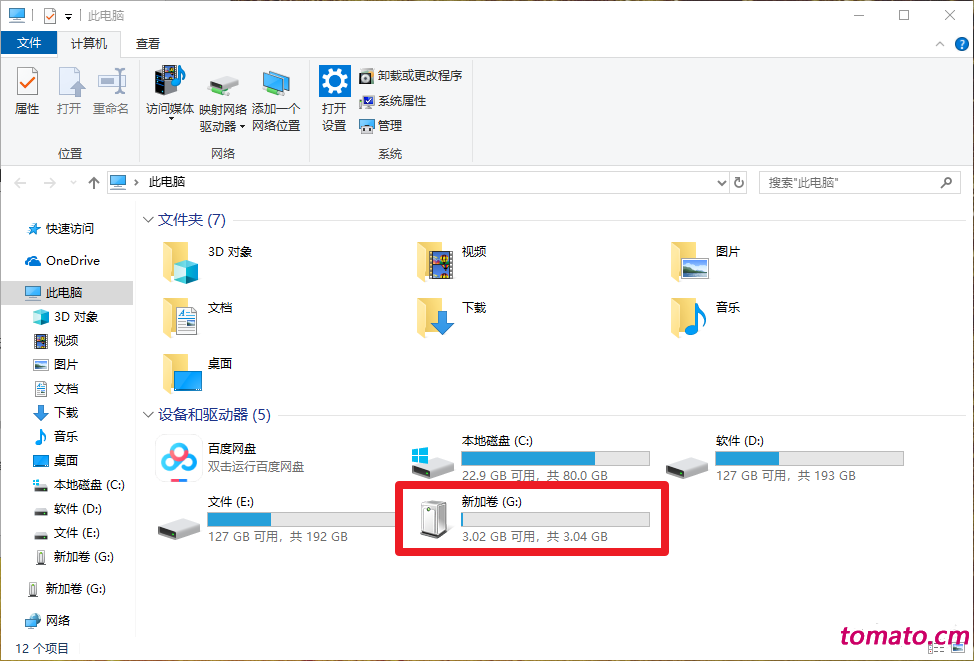Collapse the 设备和驱动器 (5) group
The height and width of the screenshot is (661, 974).
point(148,414)
